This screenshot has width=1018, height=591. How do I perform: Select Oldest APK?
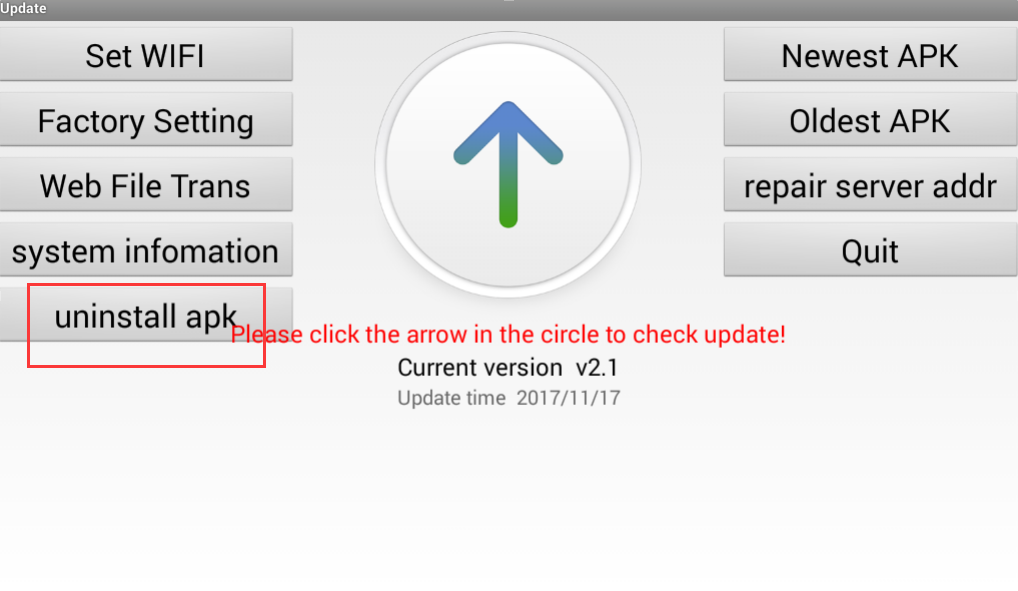871,119
